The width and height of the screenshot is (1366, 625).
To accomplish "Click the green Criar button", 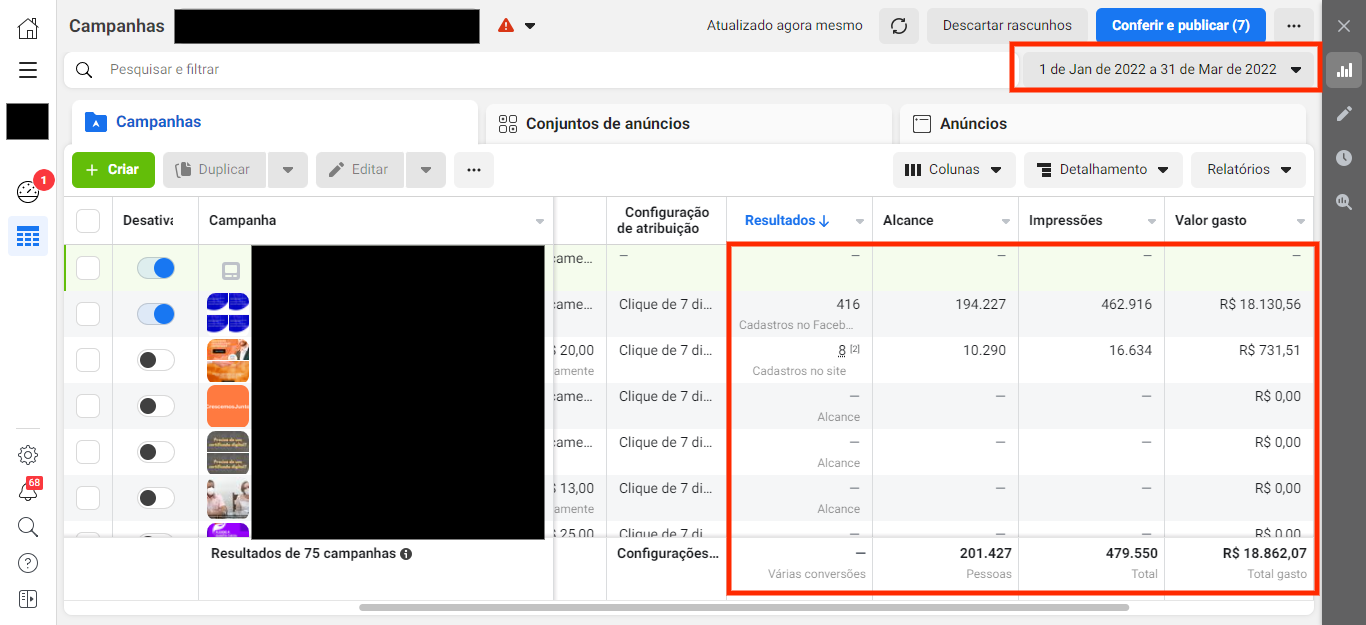I will coord(113,170).
